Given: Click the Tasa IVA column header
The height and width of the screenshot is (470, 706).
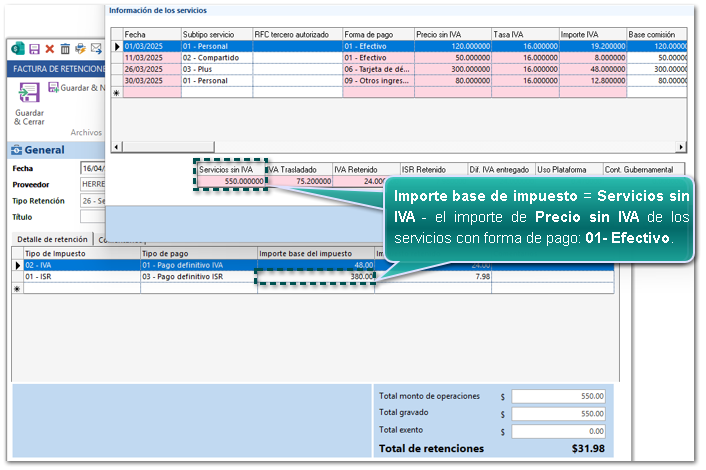Looking at the screenshot, I should [x=525, y=34].
